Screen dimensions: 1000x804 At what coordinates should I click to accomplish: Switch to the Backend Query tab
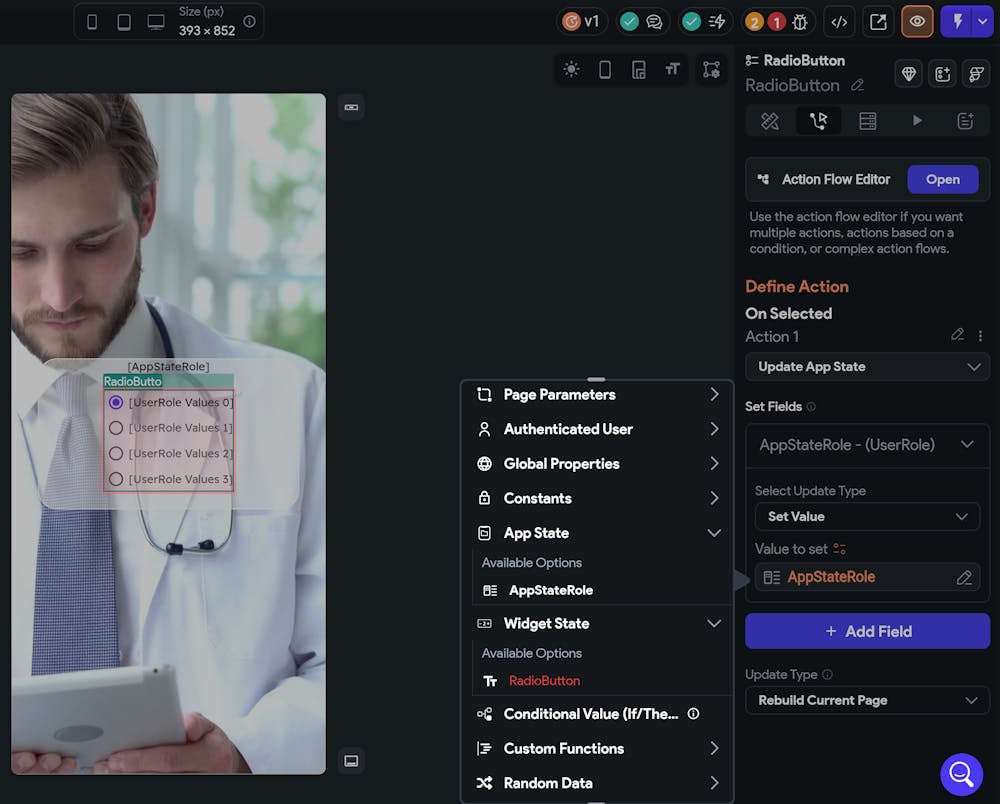(867, 121)
